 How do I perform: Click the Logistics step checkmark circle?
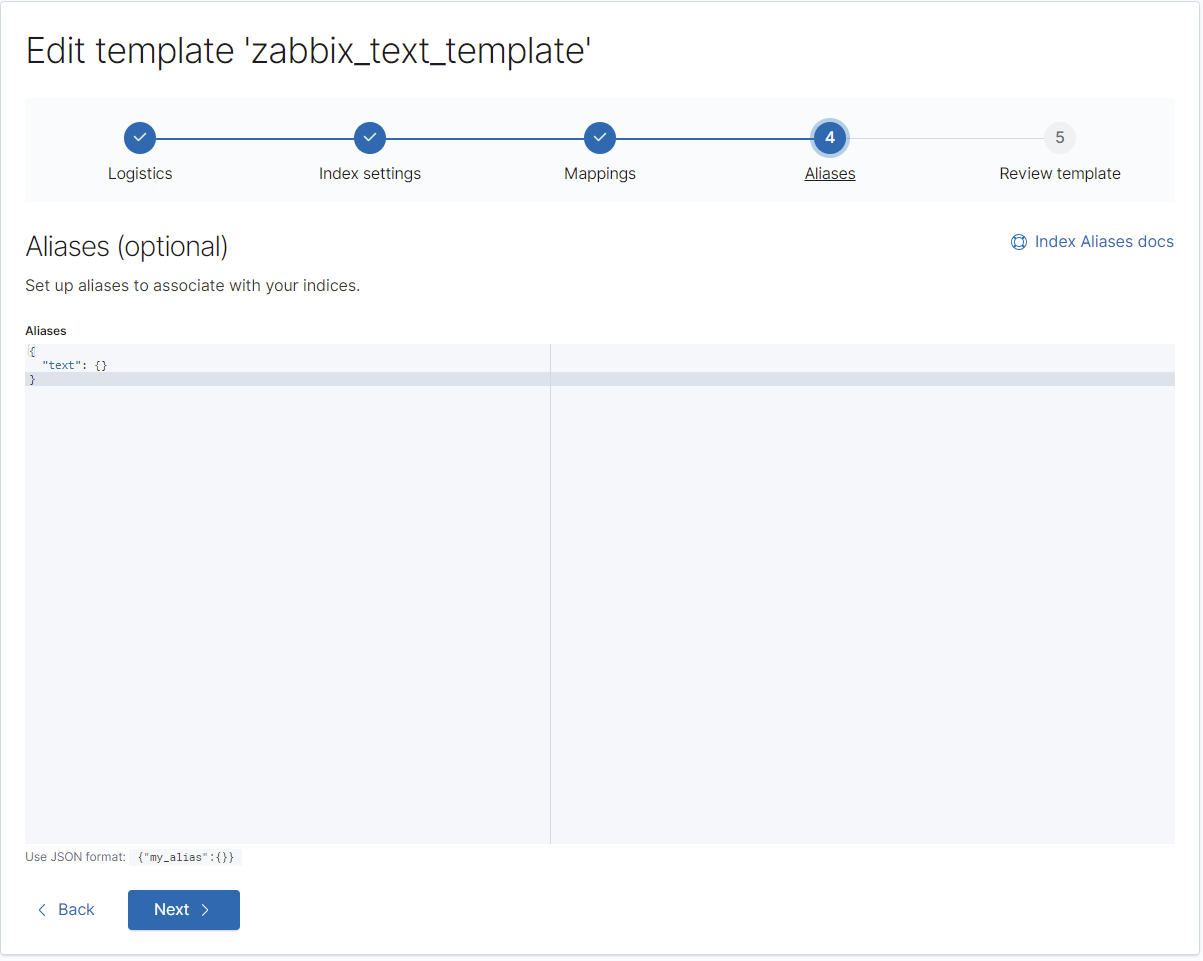140,138
